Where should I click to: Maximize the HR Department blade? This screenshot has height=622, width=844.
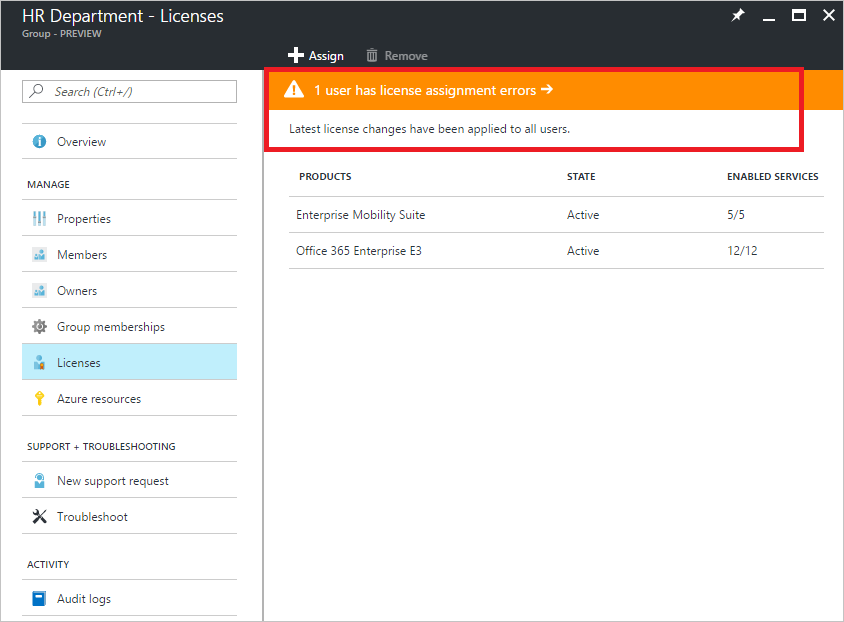tap(798, 16)
